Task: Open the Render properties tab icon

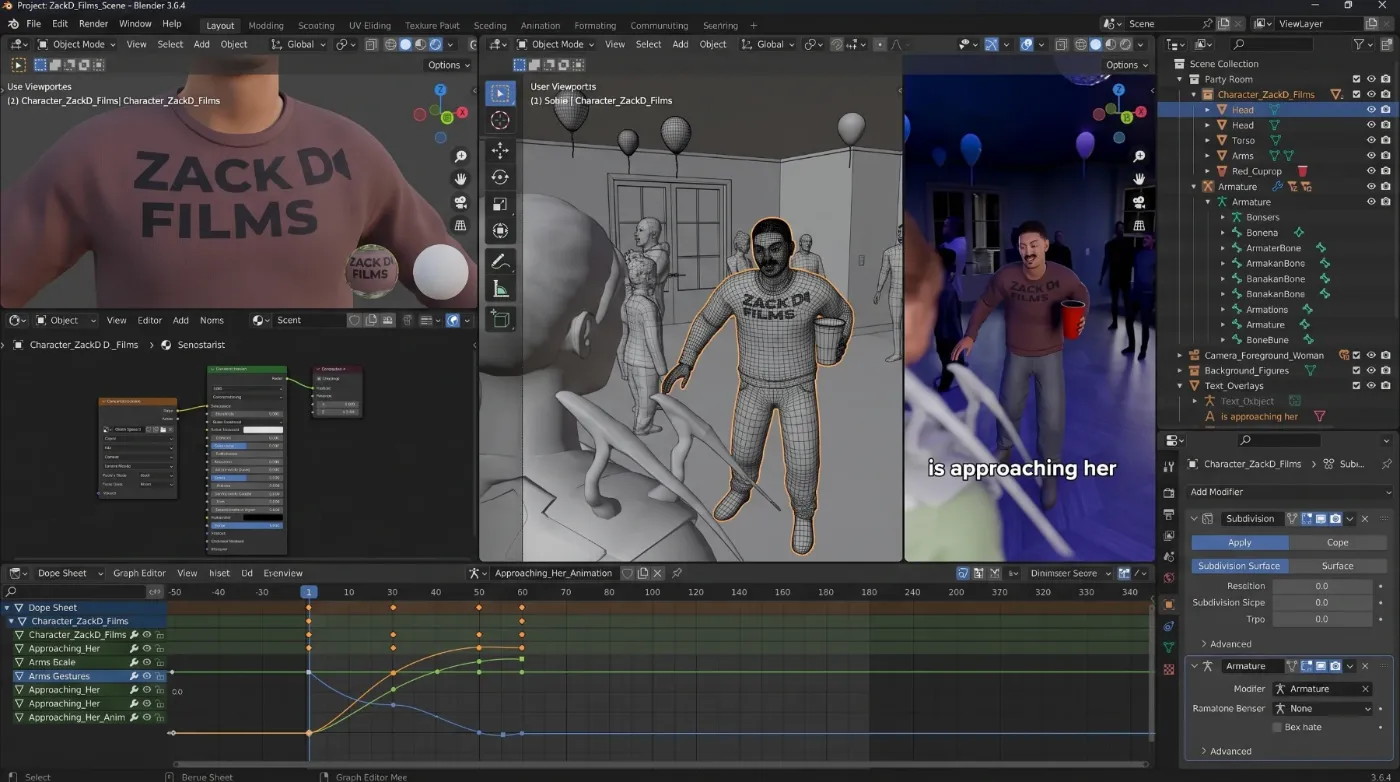Action: 1168,492
